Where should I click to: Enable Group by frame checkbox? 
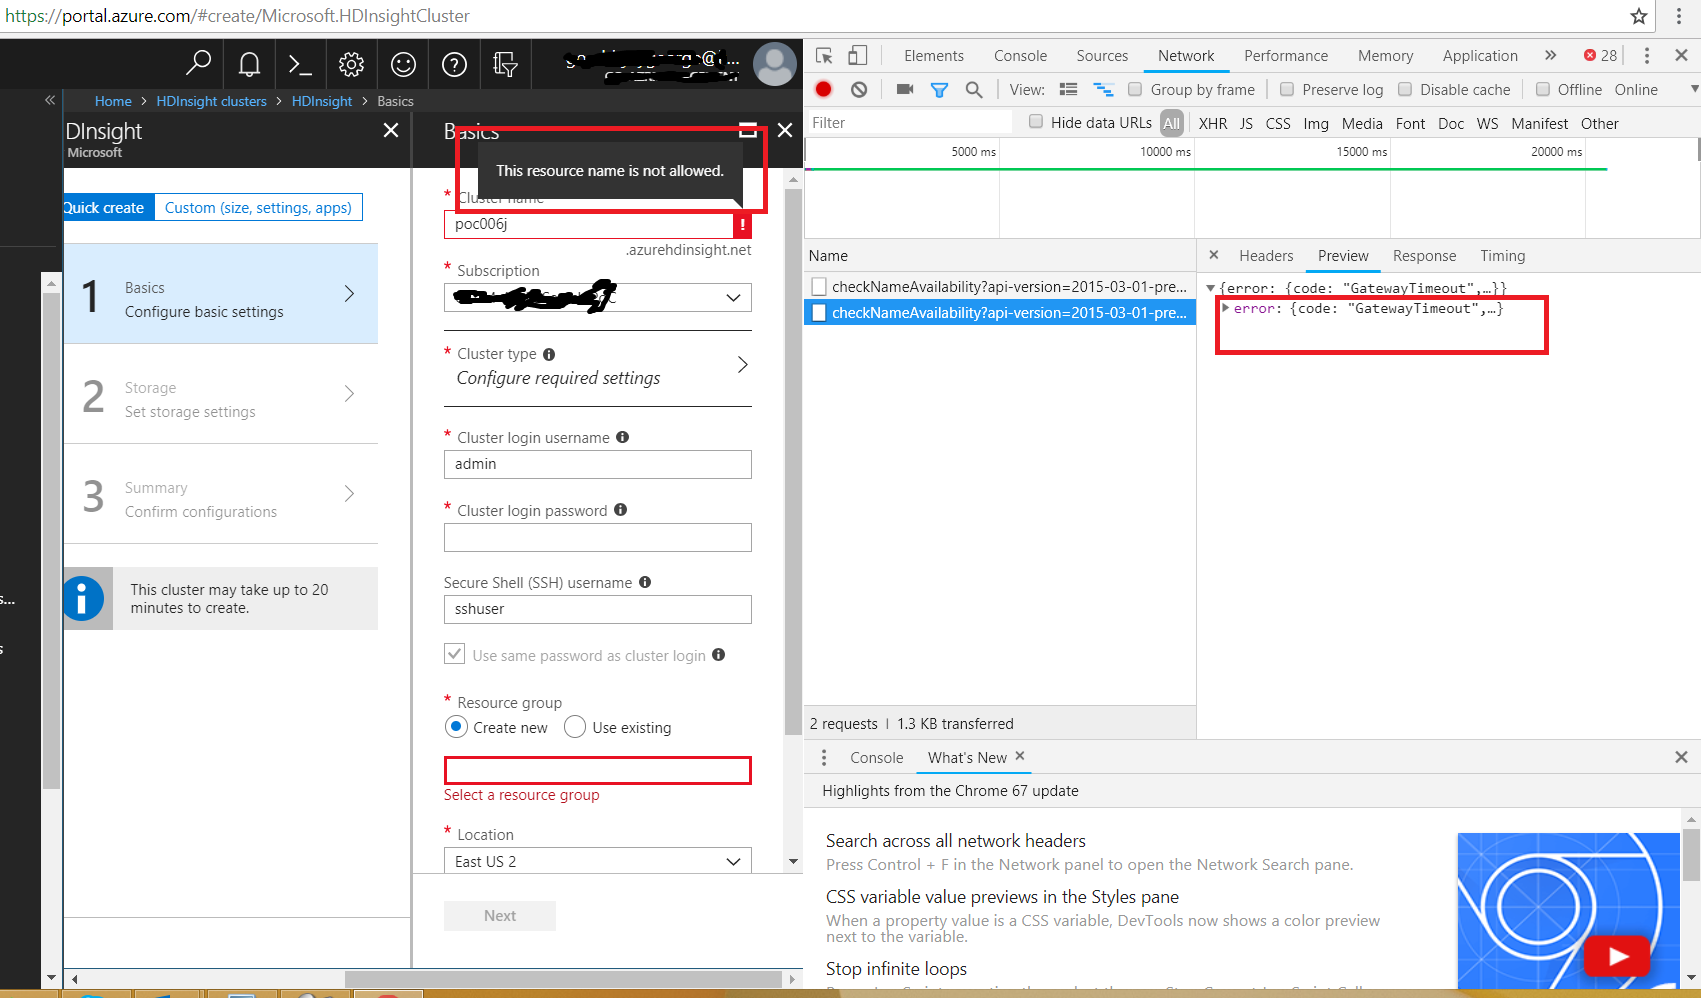pos(1135,89)
